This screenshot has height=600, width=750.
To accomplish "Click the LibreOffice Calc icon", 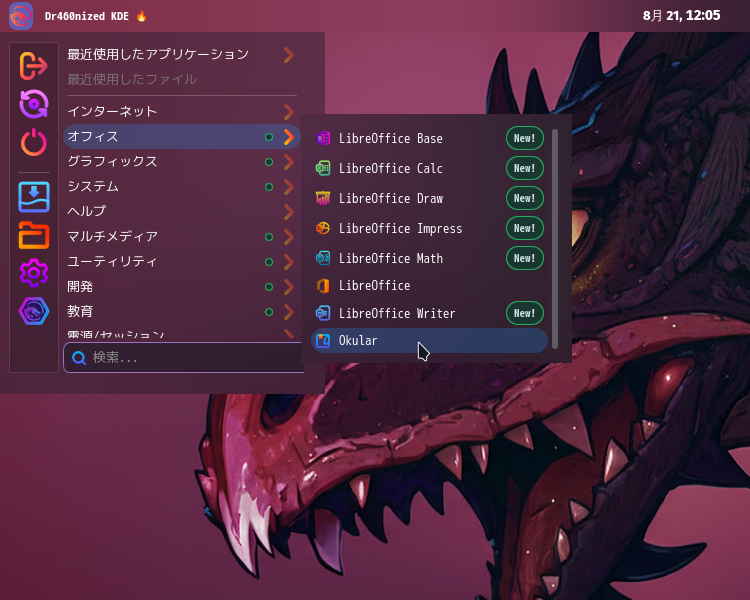I will (x=323, y=168).
